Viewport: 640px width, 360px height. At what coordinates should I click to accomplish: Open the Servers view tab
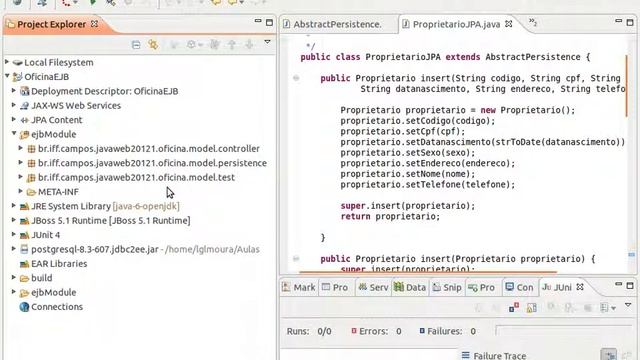373,287
